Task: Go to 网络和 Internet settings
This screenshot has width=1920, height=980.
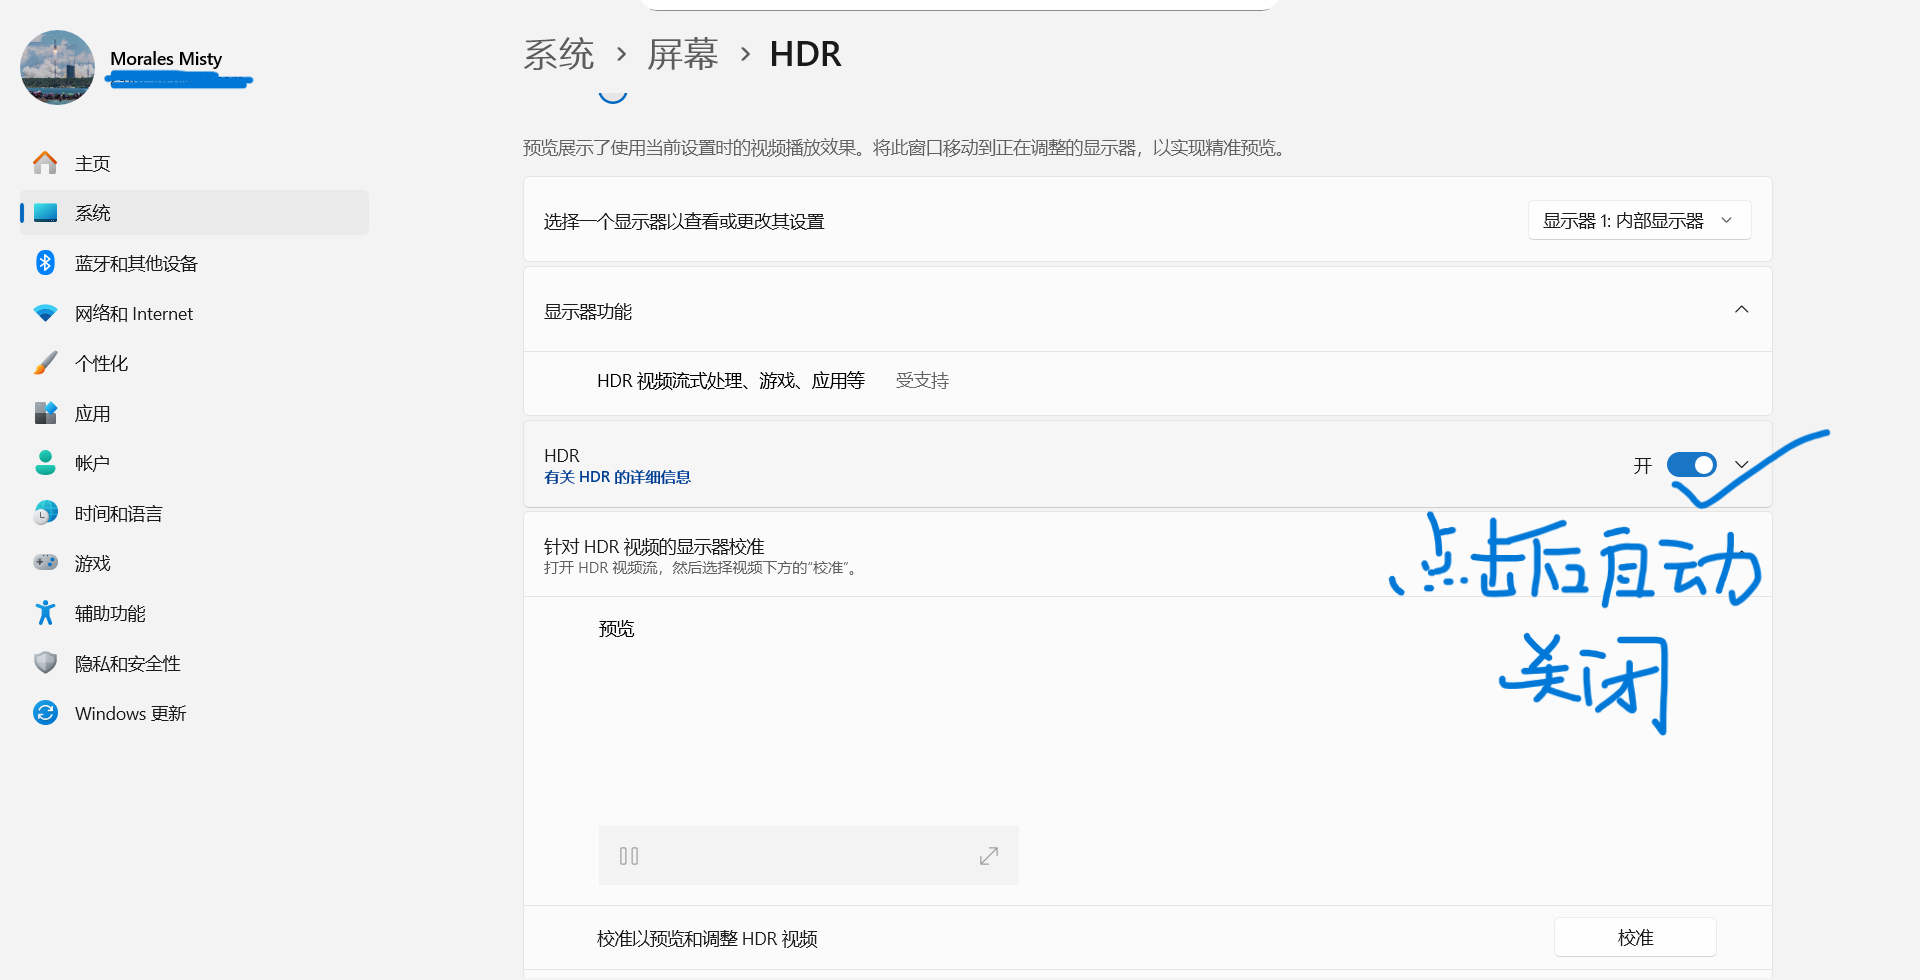Action: click(x=195, y=313)
